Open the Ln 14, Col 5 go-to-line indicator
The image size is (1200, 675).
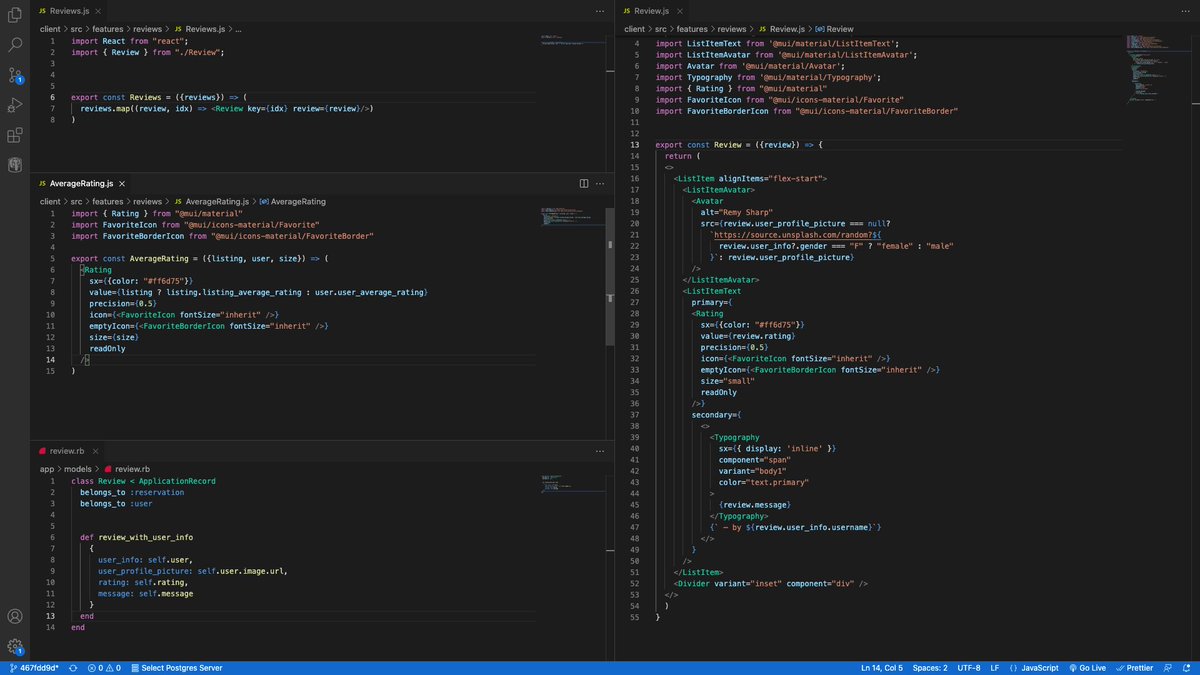pos(882,667)
